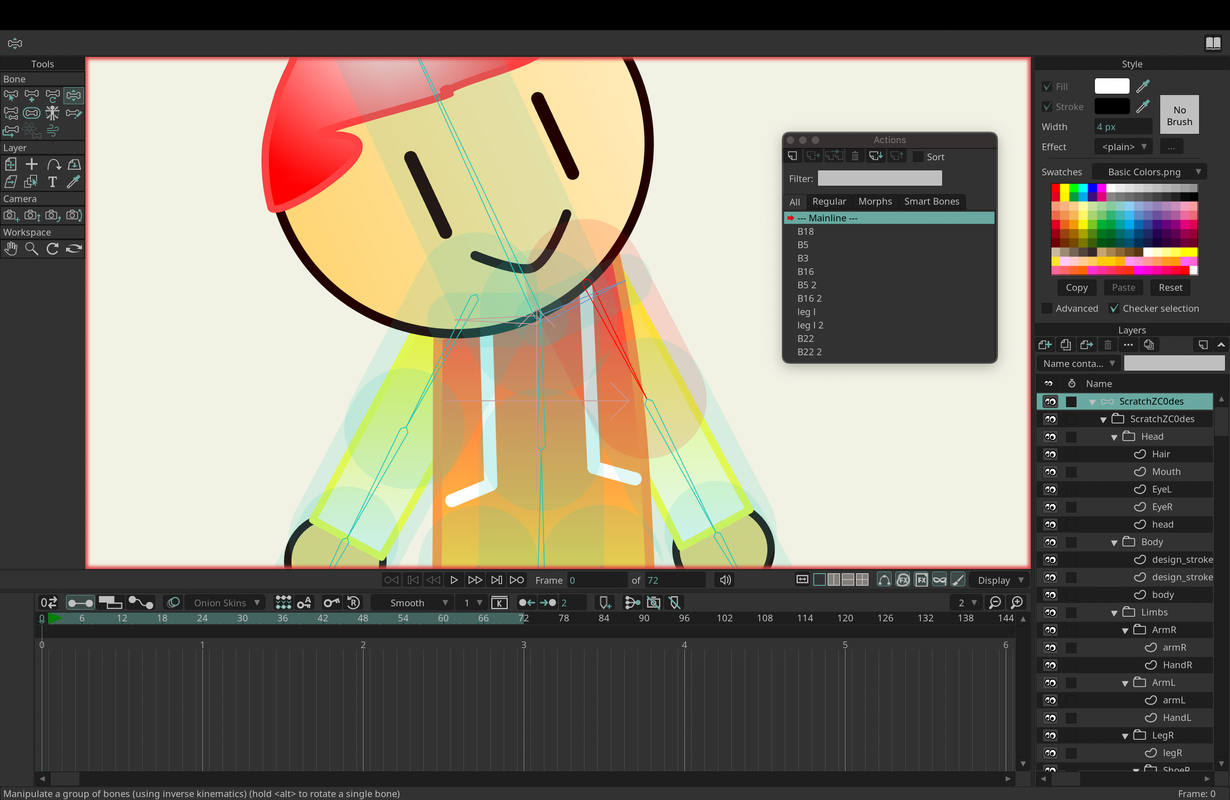Viewport: 1230px width, 800px height.
Task: Click the Reset style button
Action: tap(1171, 288)
